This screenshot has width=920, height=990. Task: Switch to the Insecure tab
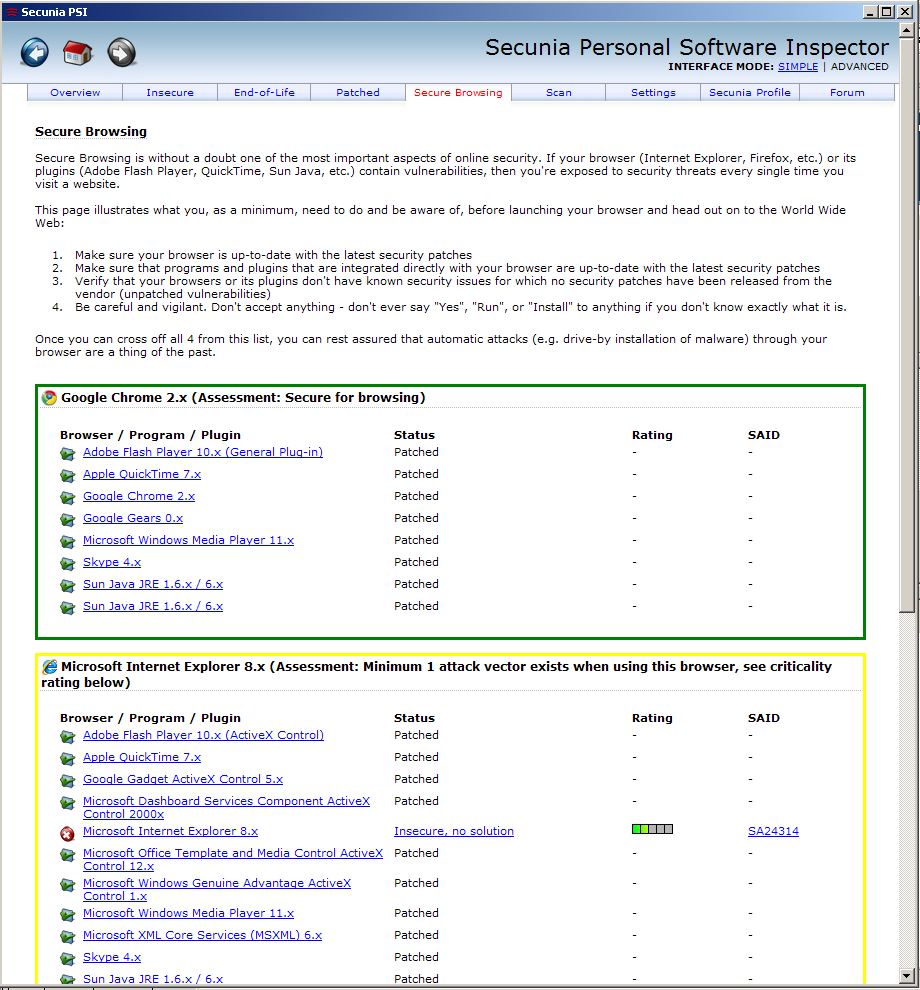(x=170, y=92)
